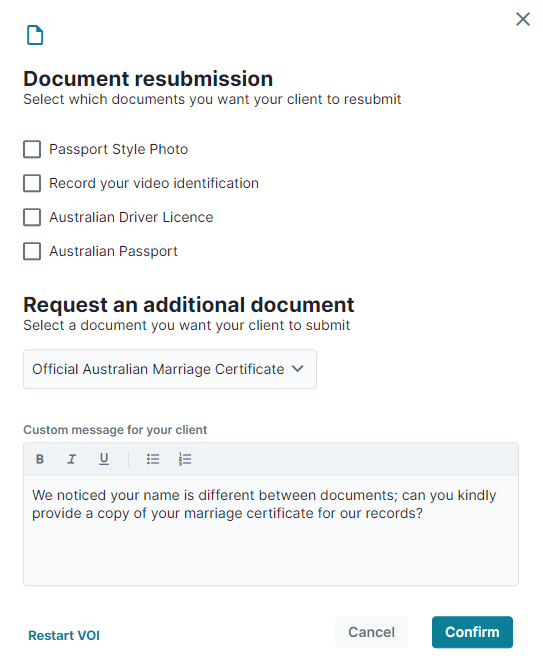
Task: Open the Official Australian Marriage Certificate dropdown
Action: point(170,369)
